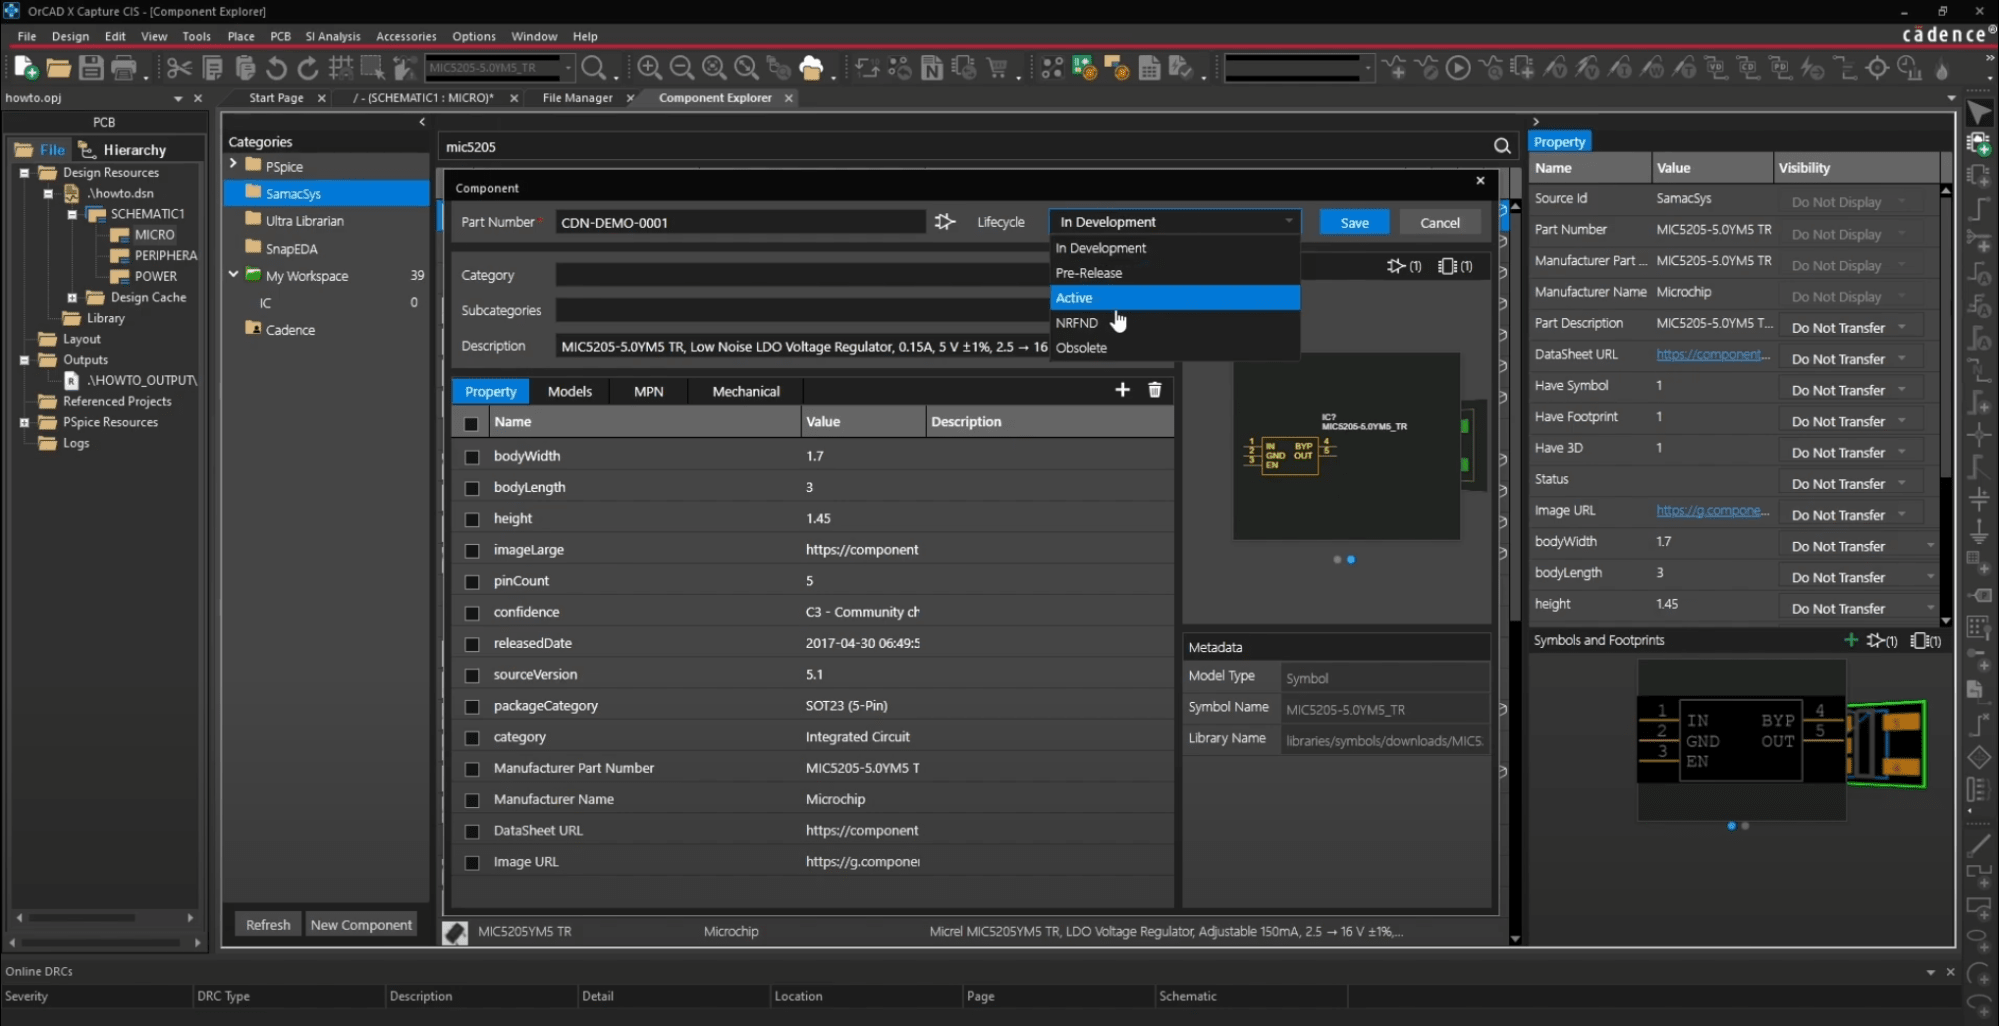Viewport: 1999px width, 1027px height.
Task: Open Part Description visibility dropdown
Action: click(x=1852, y=328)
